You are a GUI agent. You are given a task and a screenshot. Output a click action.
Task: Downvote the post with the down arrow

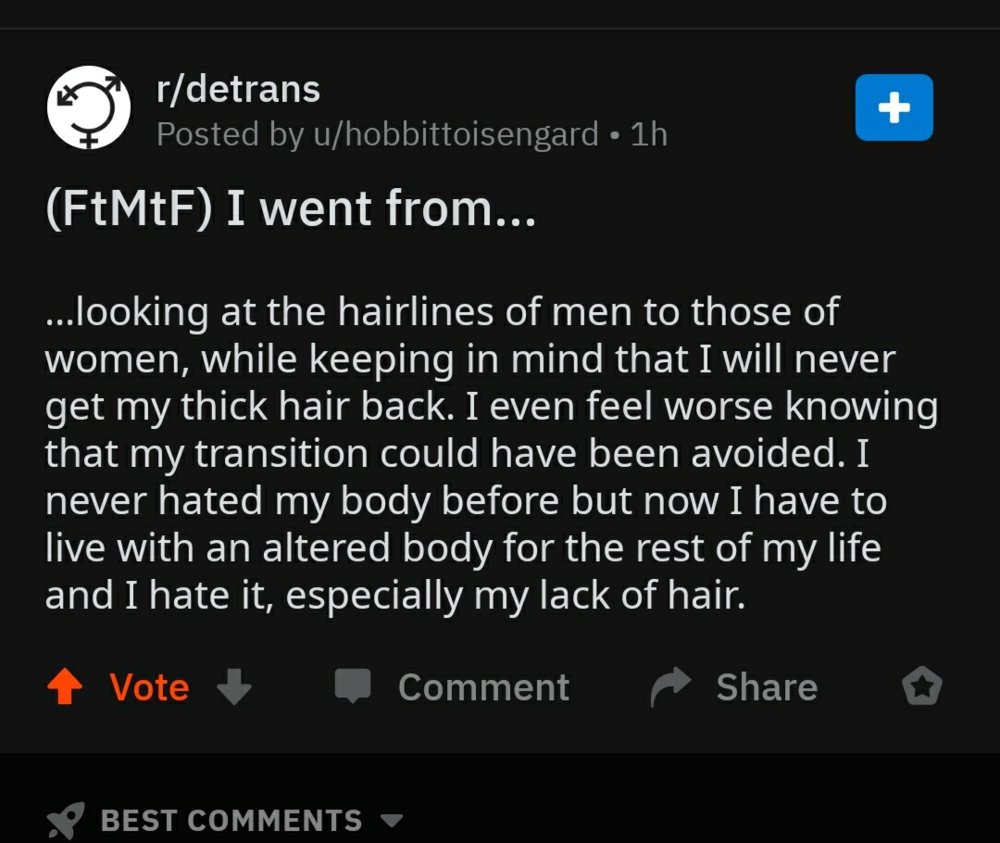tap(233, 687)
